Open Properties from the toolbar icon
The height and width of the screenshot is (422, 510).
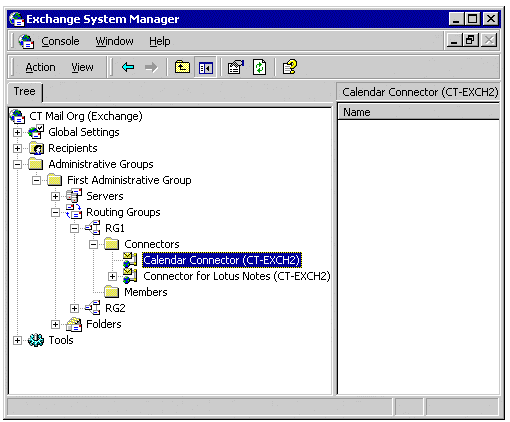coord(236,67)
